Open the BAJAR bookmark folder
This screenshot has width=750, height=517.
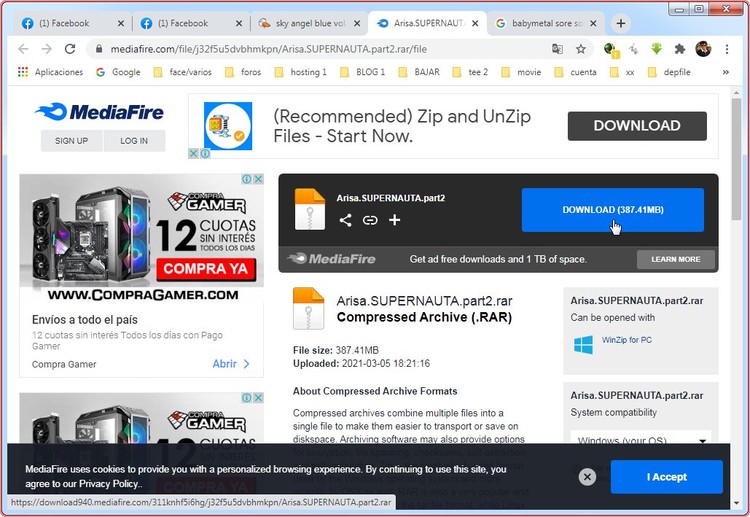(x=419, y=72)
